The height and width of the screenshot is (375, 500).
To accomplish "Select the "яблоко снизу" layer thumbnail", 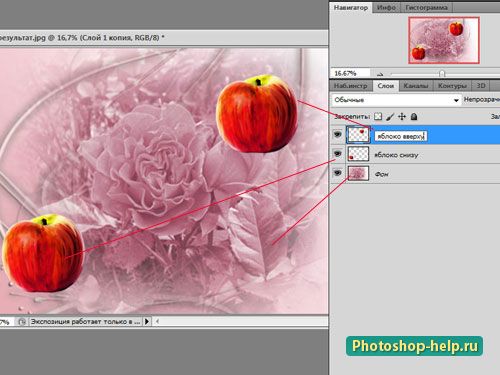I will pyautogui.click(x=358, y=154).
